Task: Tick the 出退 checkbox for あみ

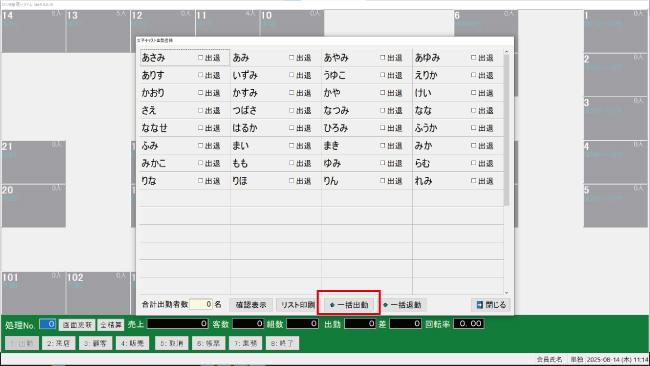Action: click(x=291, y=58)
